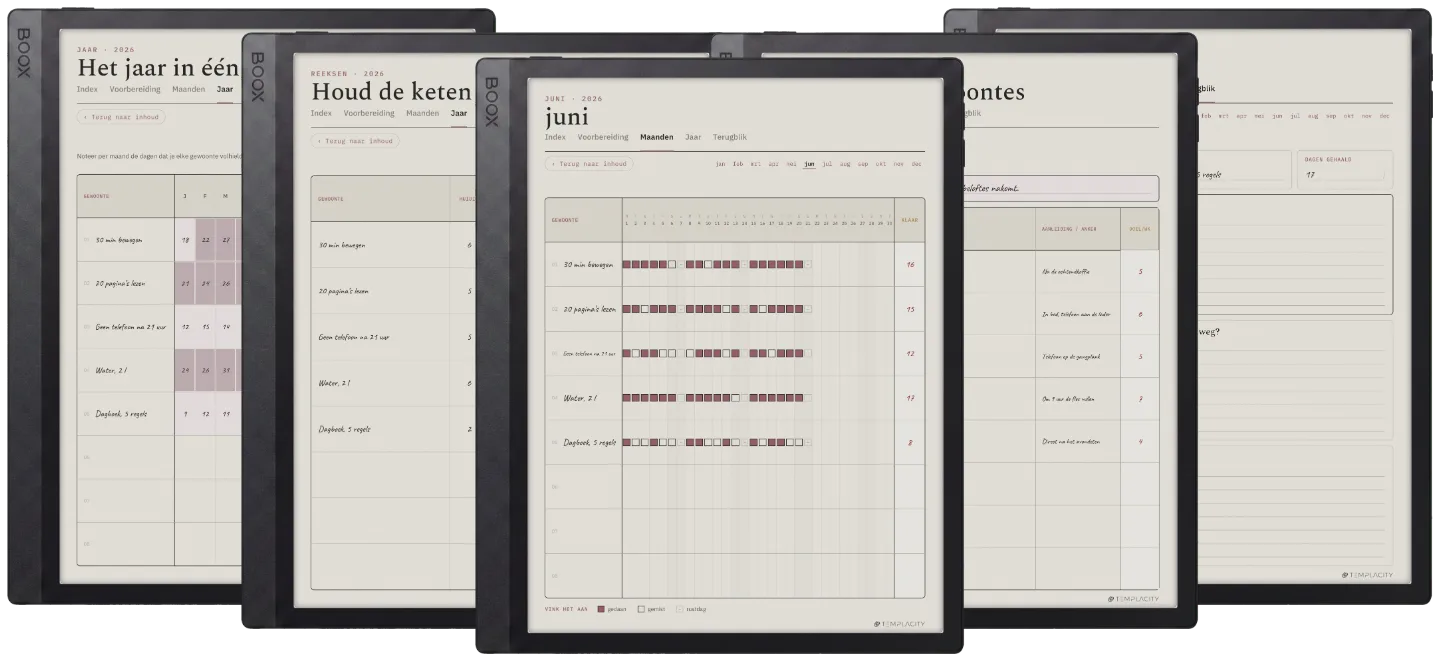Tick day 1 box for '20 pagina's lezen'
Image resolution: width=1440 pixels, height=661 pixels.
627,309
